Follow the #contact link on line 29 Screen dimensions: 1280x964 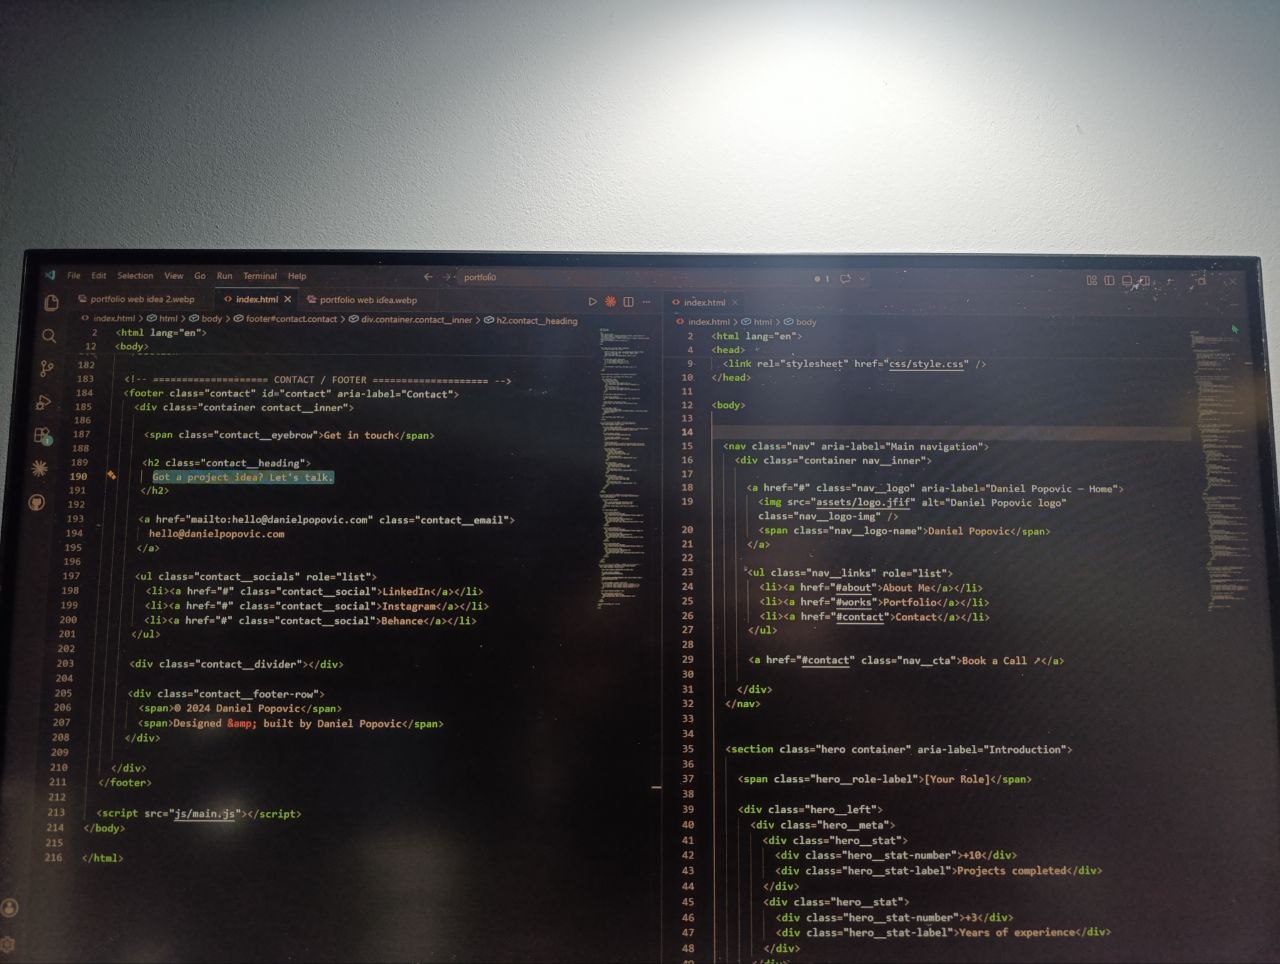click(826, 660)
